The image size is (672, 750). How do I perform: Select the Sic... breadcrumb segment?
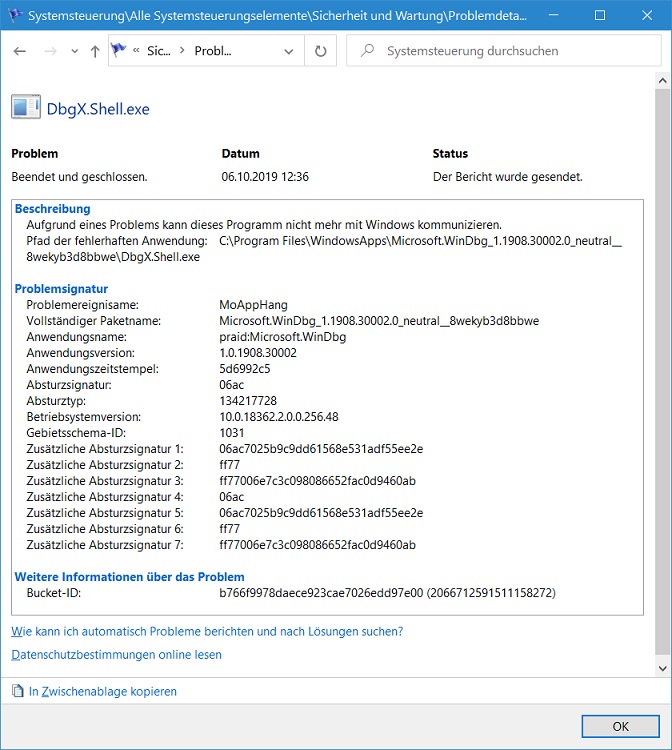click(x=158, y=51)
